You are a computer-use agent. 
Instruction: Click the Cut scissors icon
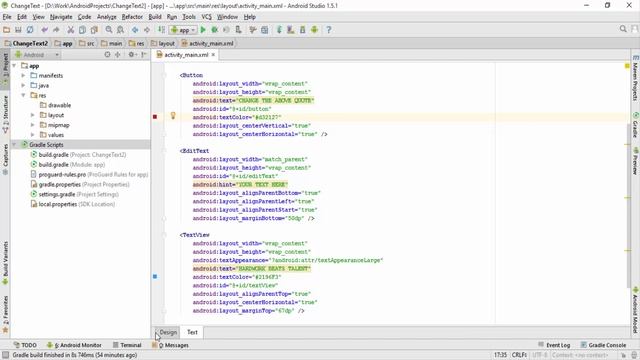[x=71, y=30]
